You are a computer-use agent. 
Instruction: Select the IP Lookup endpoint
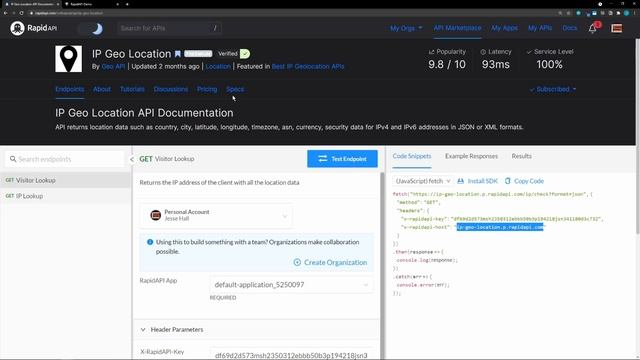pos(65,196)
